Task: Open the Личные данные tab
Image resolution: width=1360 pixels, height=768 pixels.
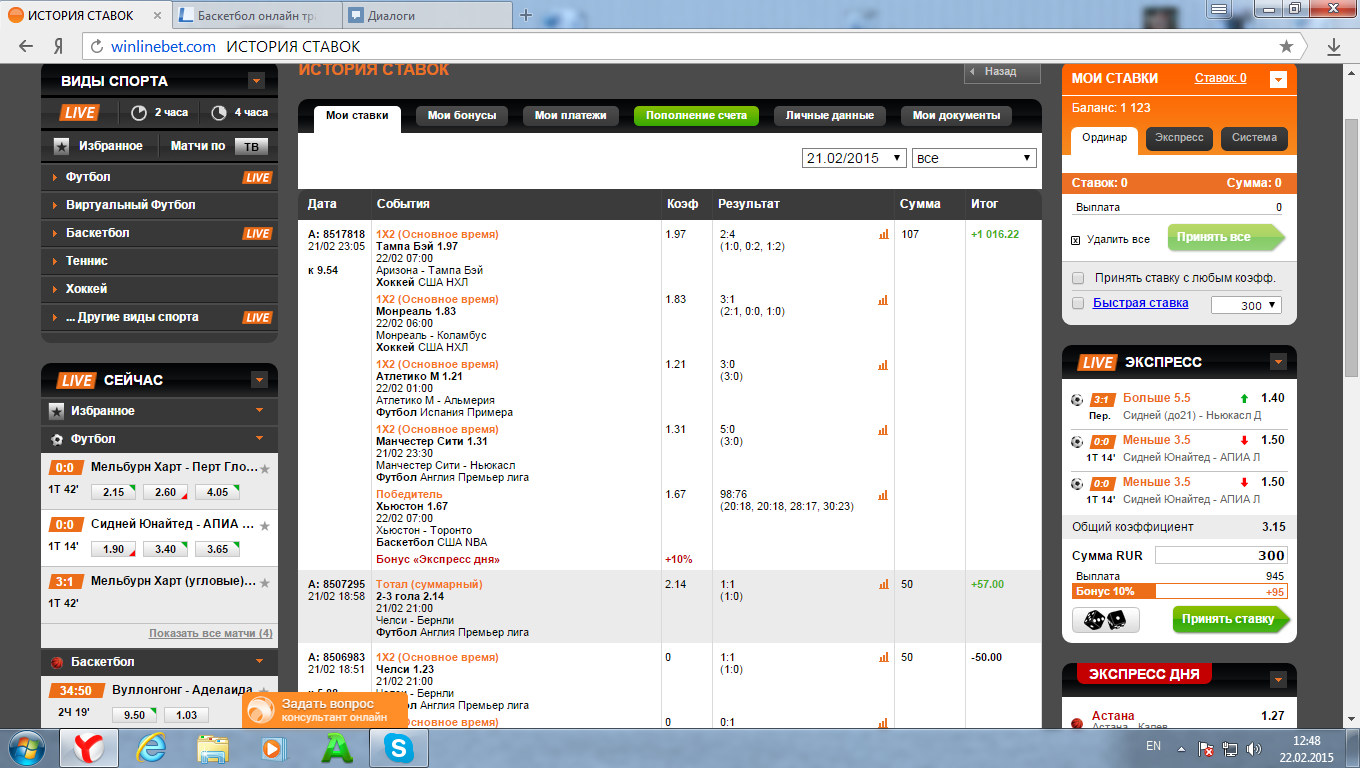Action: [830, 116]
